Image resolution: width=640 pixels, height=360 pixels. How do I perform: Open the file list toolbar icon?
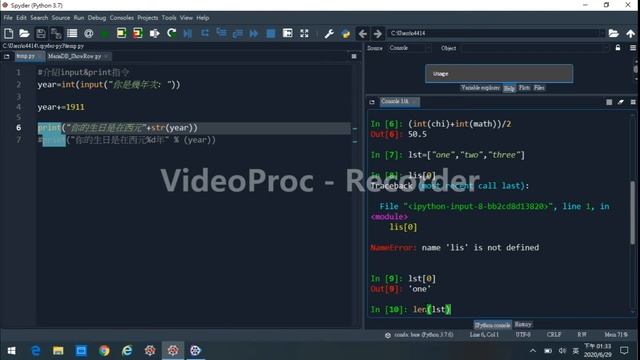(x=72, y=33)
